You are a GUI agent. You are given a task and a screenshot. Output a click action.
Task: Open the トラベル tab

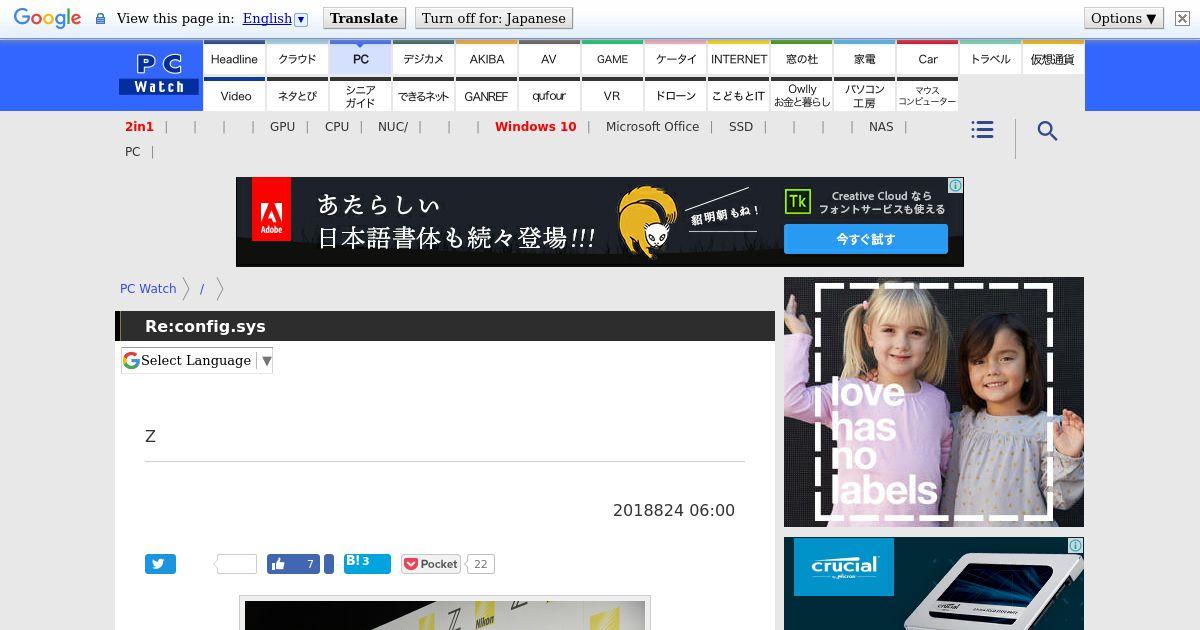pos(990,58)
